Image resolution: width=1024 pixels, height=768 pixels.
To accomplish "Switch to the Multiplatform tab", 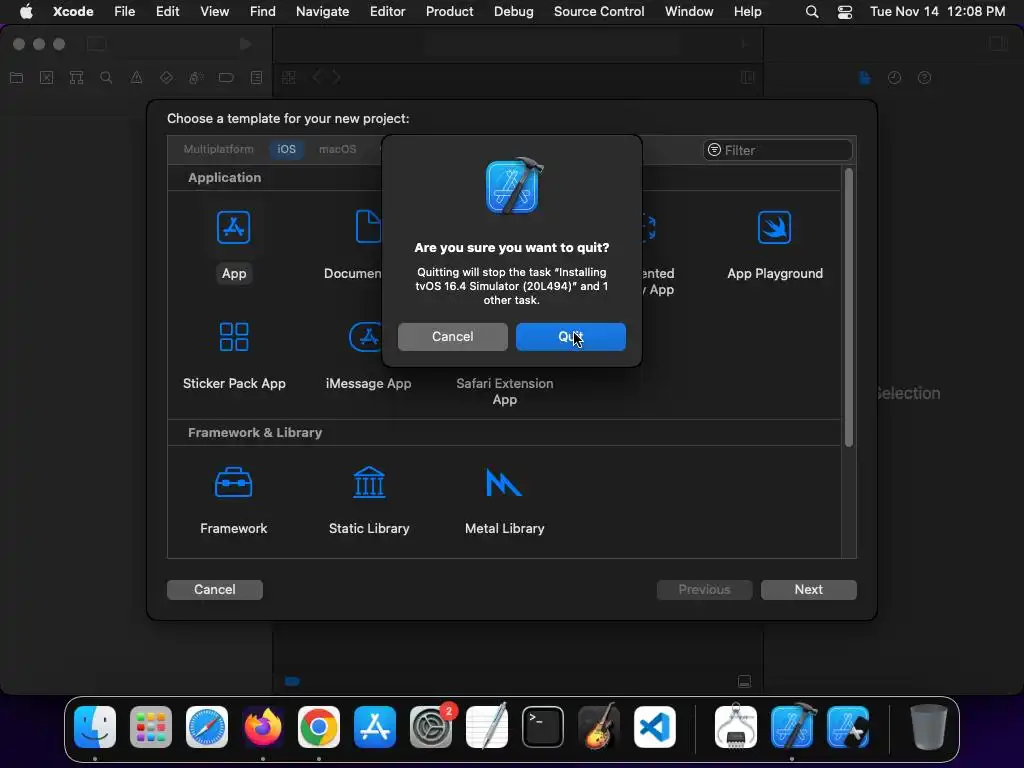I will pyautogui.click(x=218, y=149).
